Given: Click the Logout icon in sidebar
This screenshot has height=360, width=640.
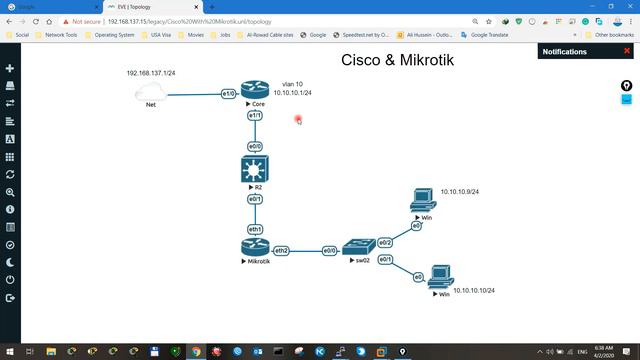Looking at the screenshot, I should point(10,298).
